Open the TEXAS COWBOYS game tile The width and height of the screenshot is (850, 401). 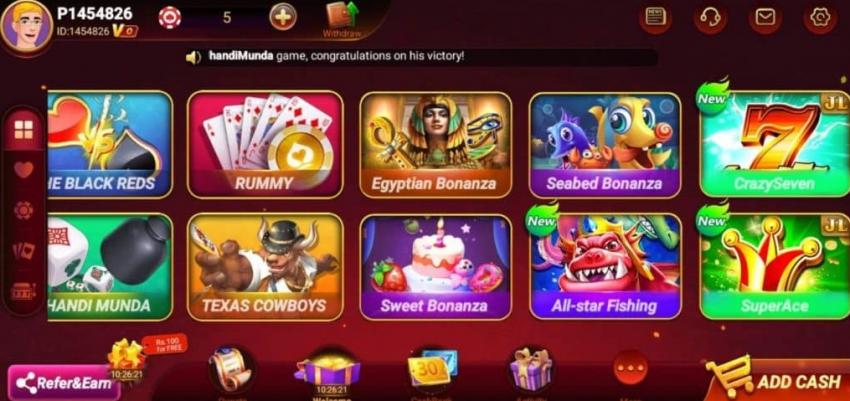(x=265, y=267)
